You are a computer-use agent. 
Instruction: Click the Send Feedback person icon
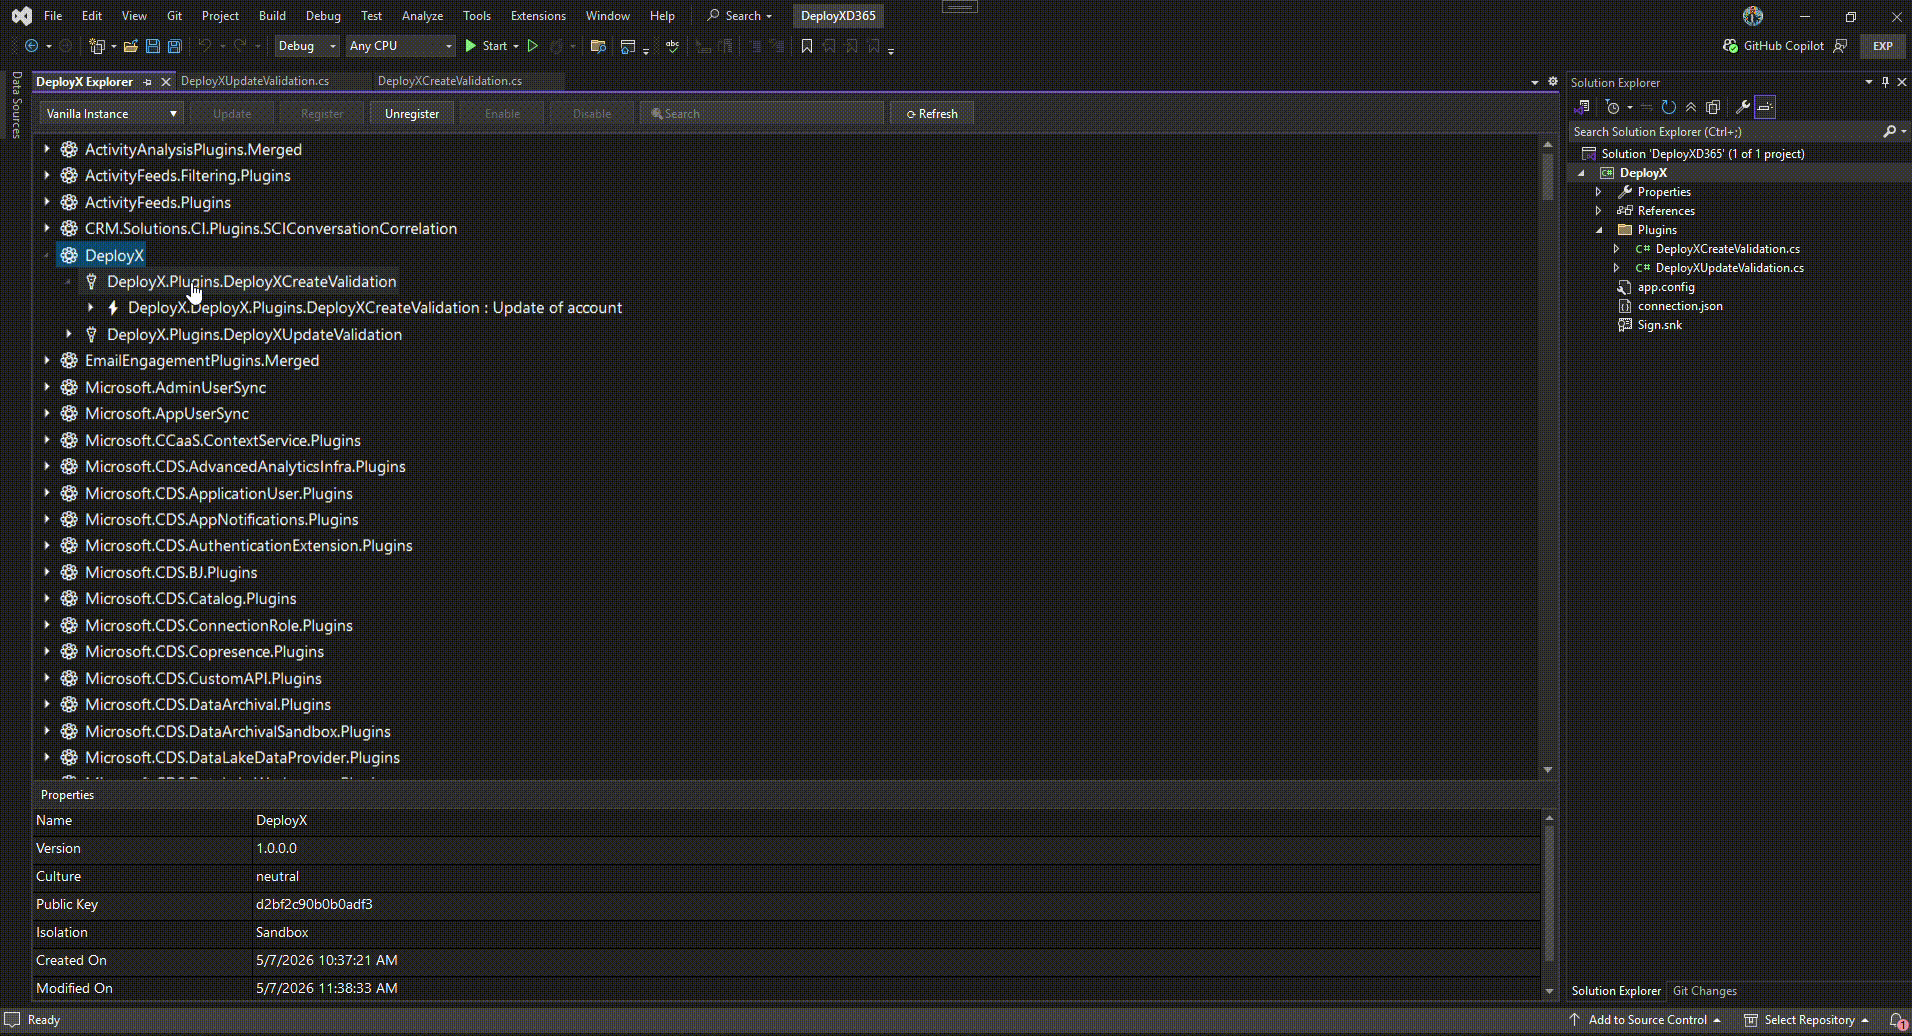click(x=1840, y=46)
